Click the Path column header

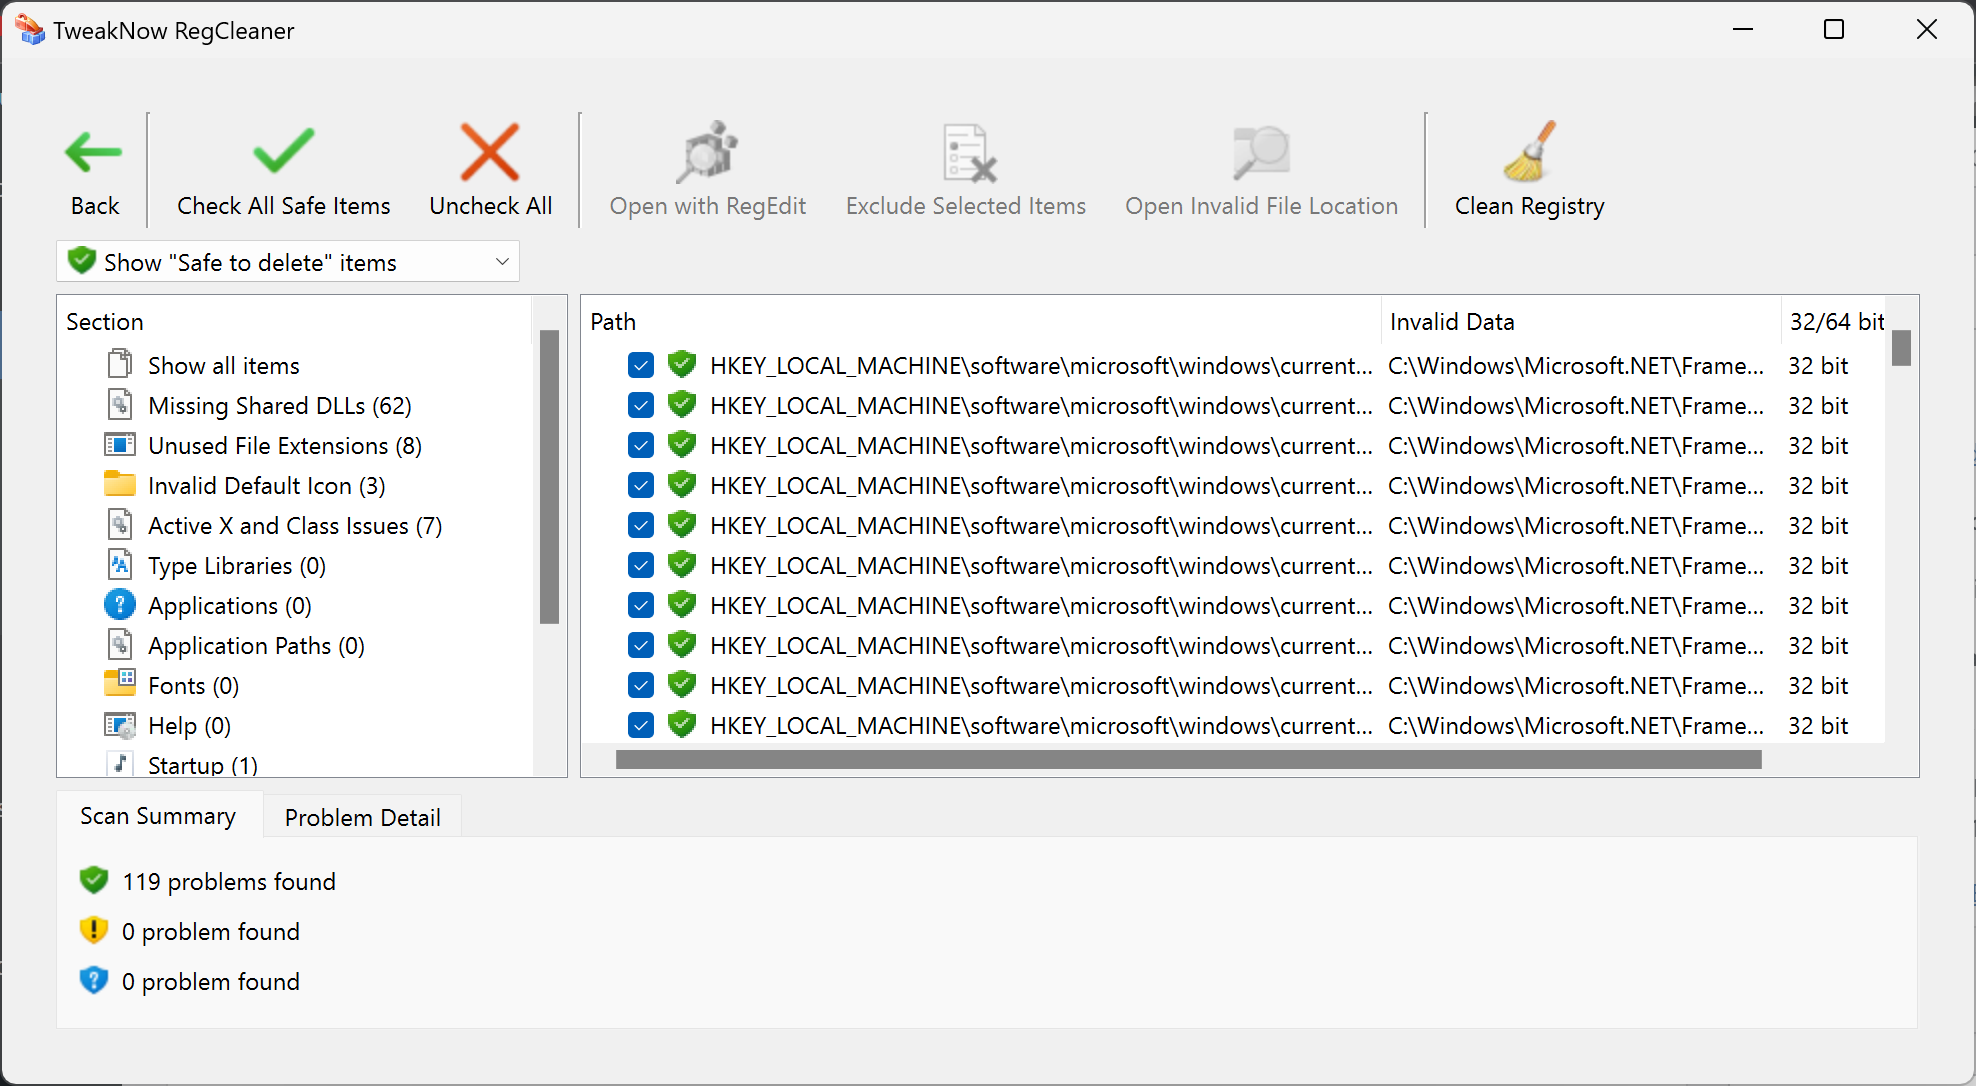pyautogui.click(x=980, y=321)
